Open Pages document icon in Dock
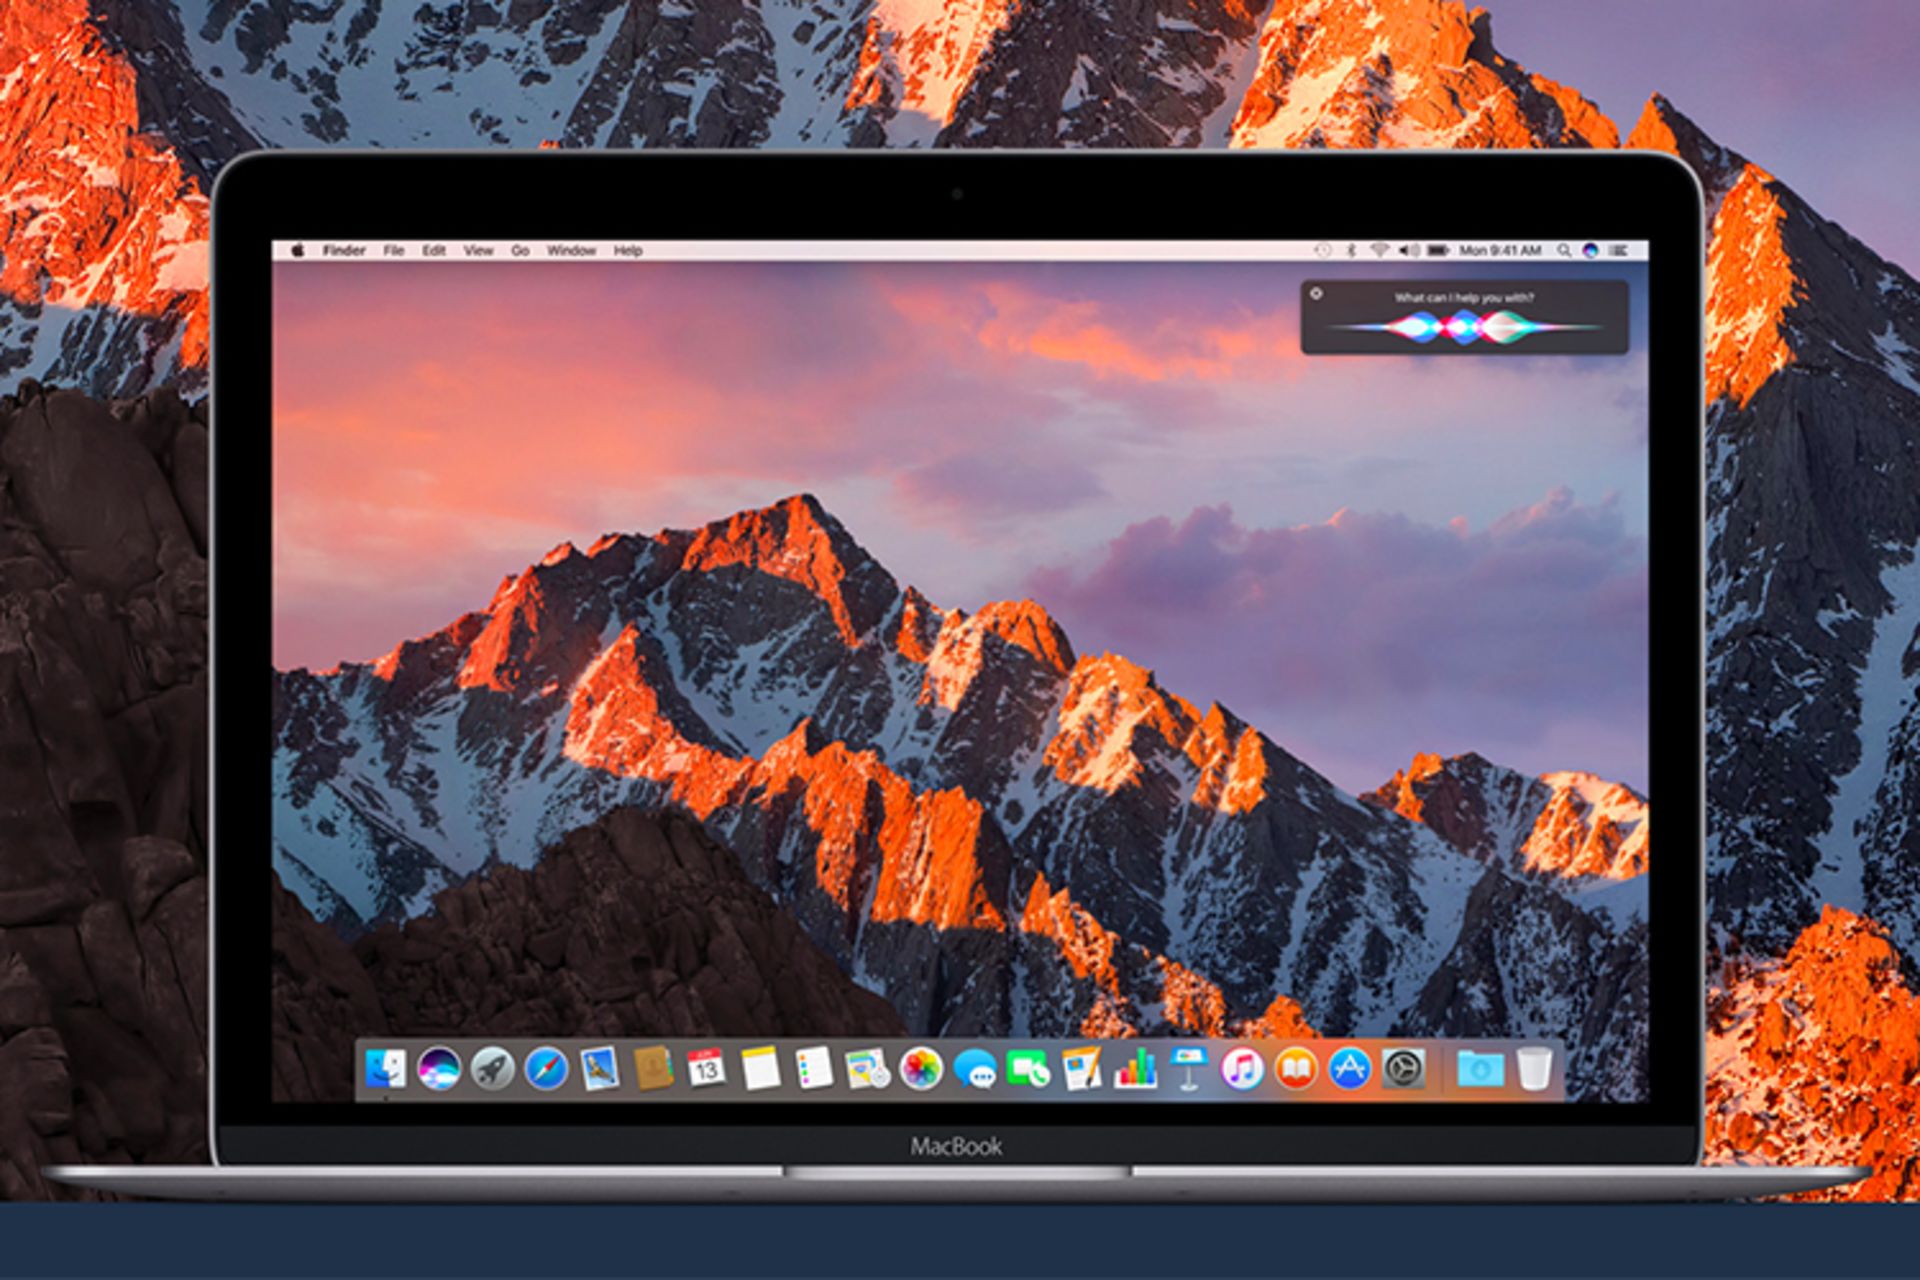The image size is (1920, 1280). click(1081, 1069)
